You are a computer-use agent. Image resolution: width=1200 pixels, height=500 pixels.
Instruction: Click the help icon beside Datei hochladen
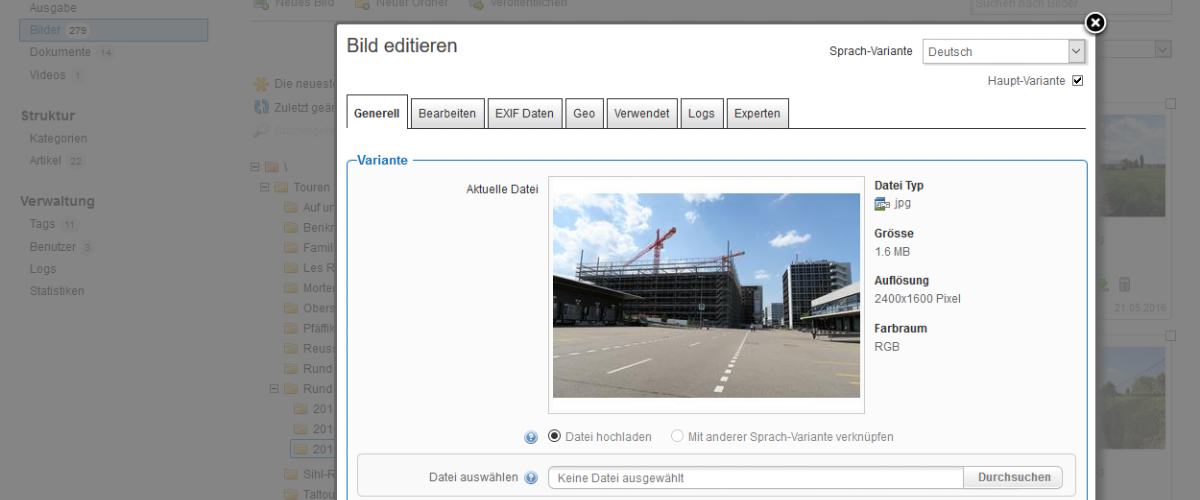tap(531, 437)
